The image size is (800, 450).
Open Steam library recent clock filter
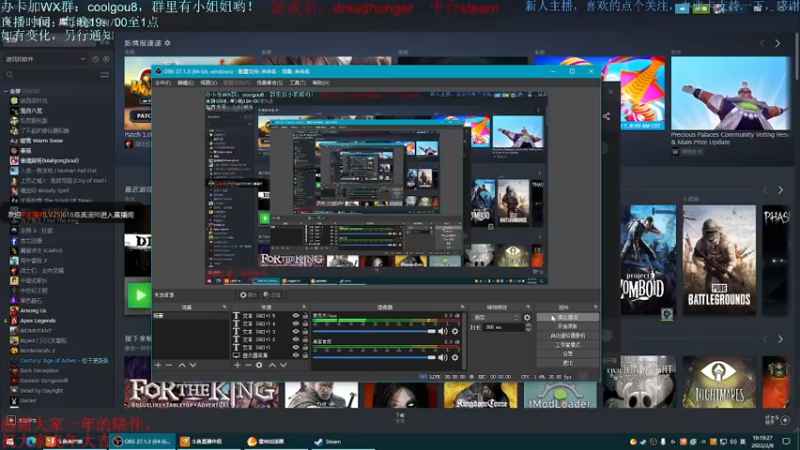click(95, 59)
